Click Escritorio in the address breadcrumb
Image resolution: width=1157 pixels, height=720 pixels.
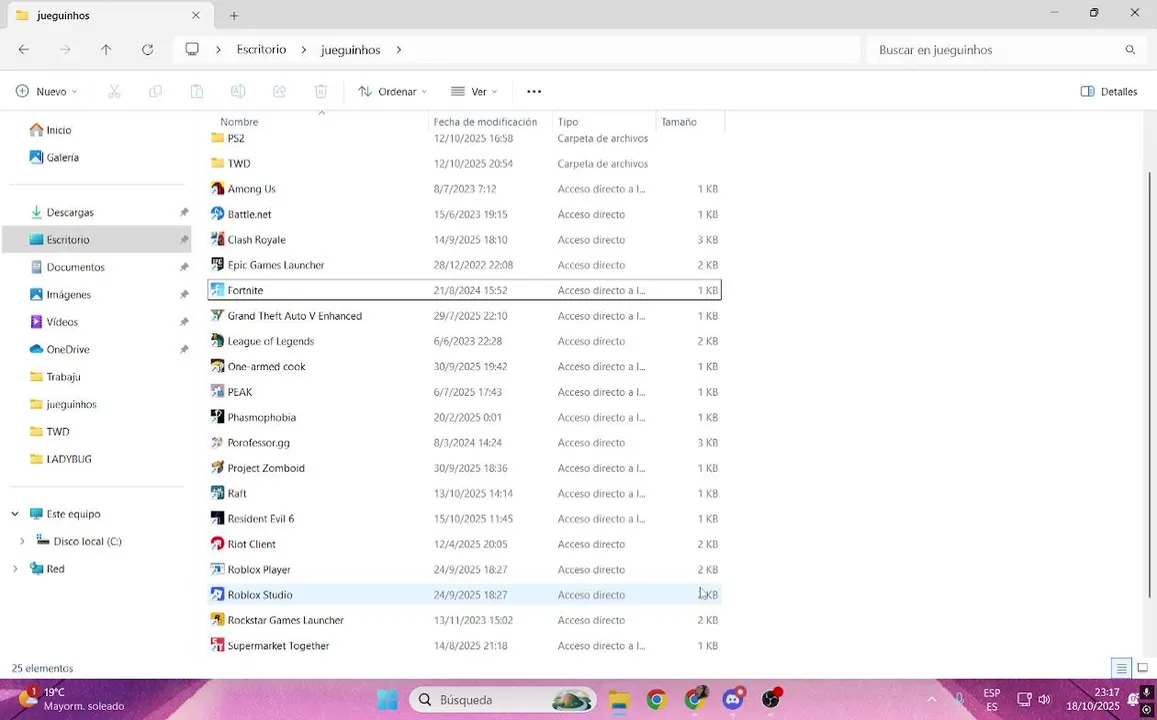pyautogui.click(x=261, y=49)
